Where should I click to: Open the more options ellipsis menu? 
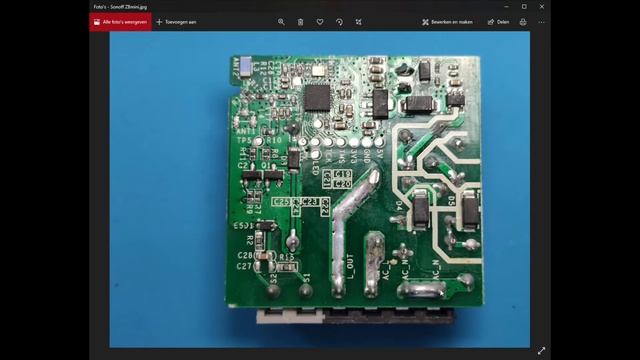[x=541, y=22]
